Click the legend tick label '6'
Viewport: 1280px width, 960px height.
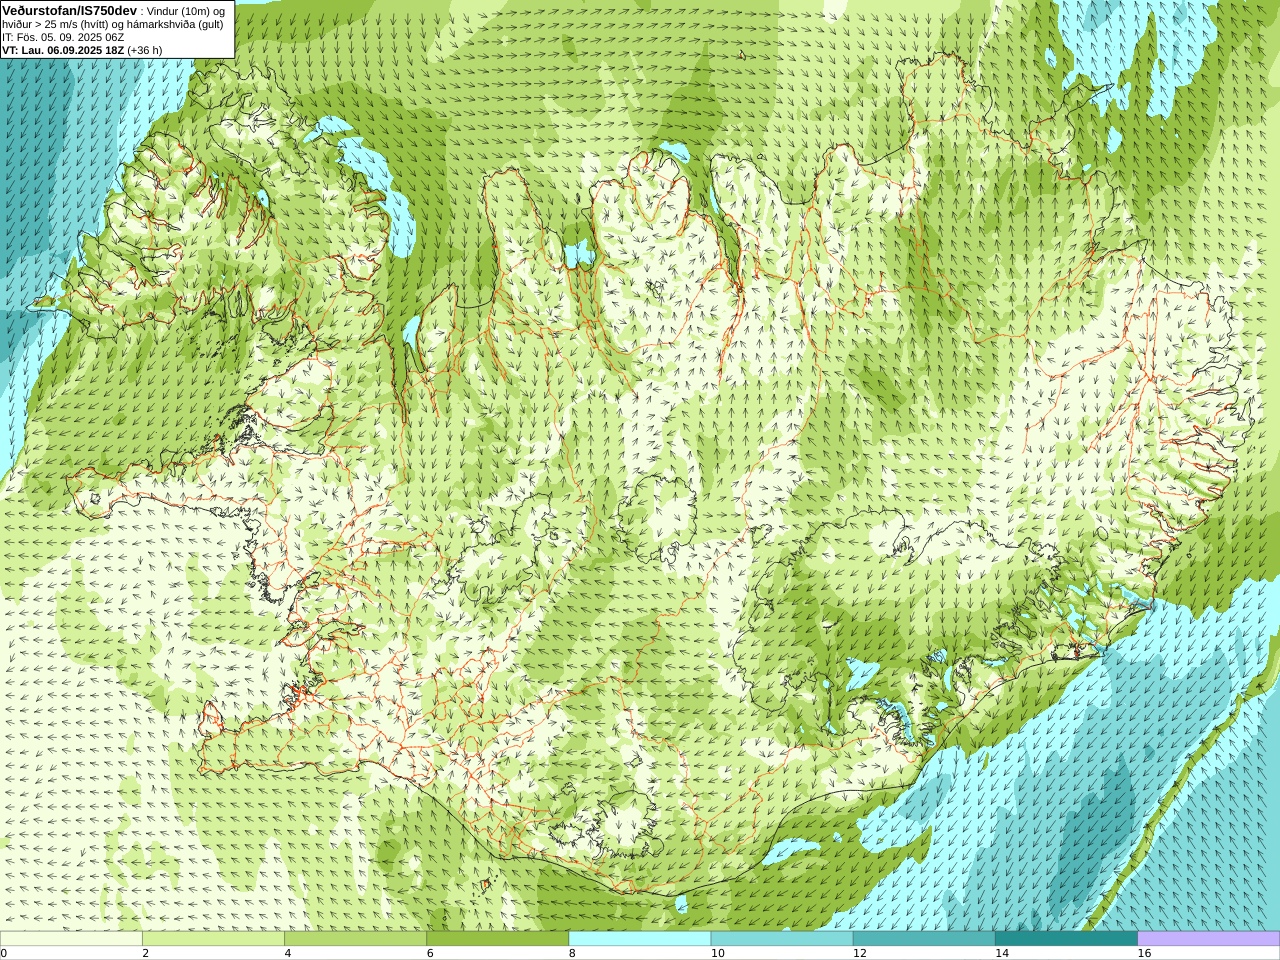[430, 953]
